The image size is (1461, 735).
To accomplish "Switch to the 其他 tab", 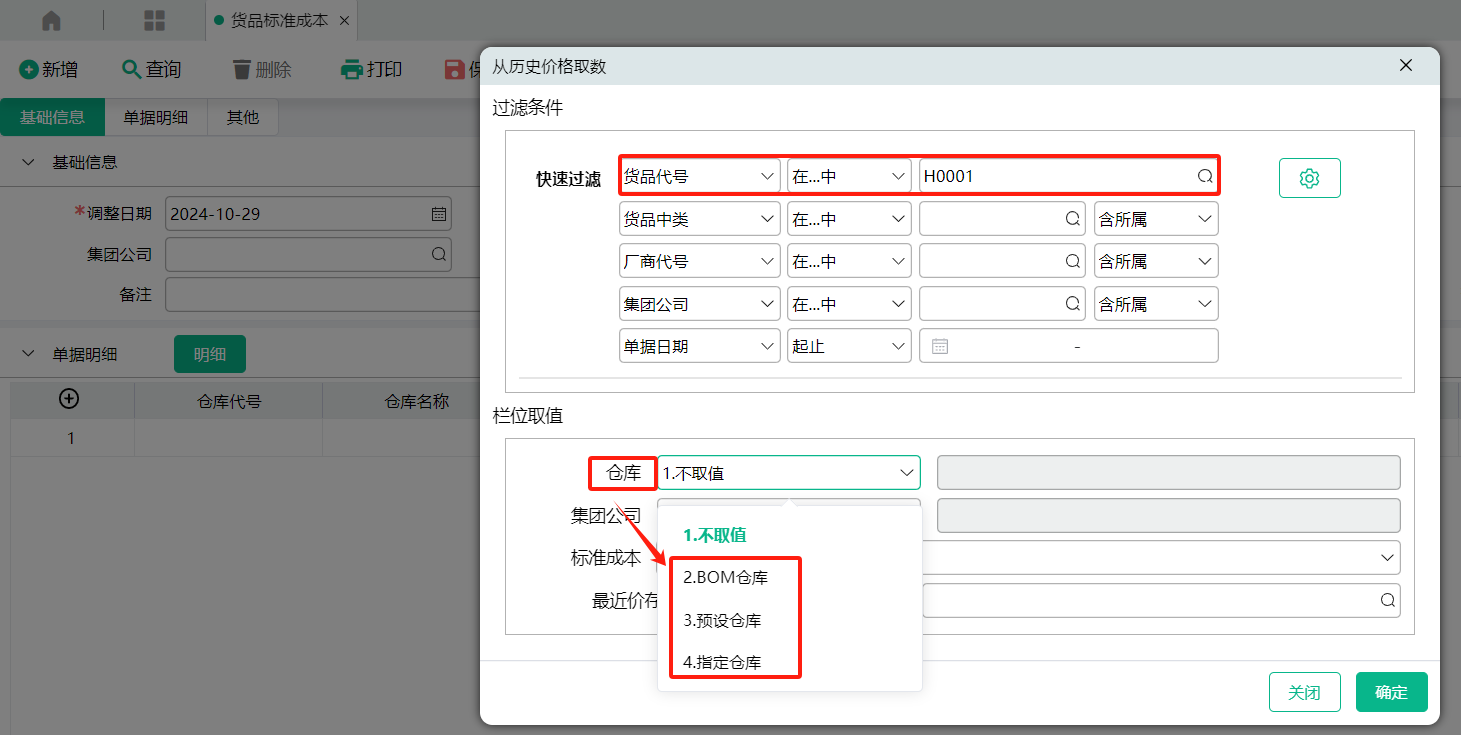I will pos(242,117).
